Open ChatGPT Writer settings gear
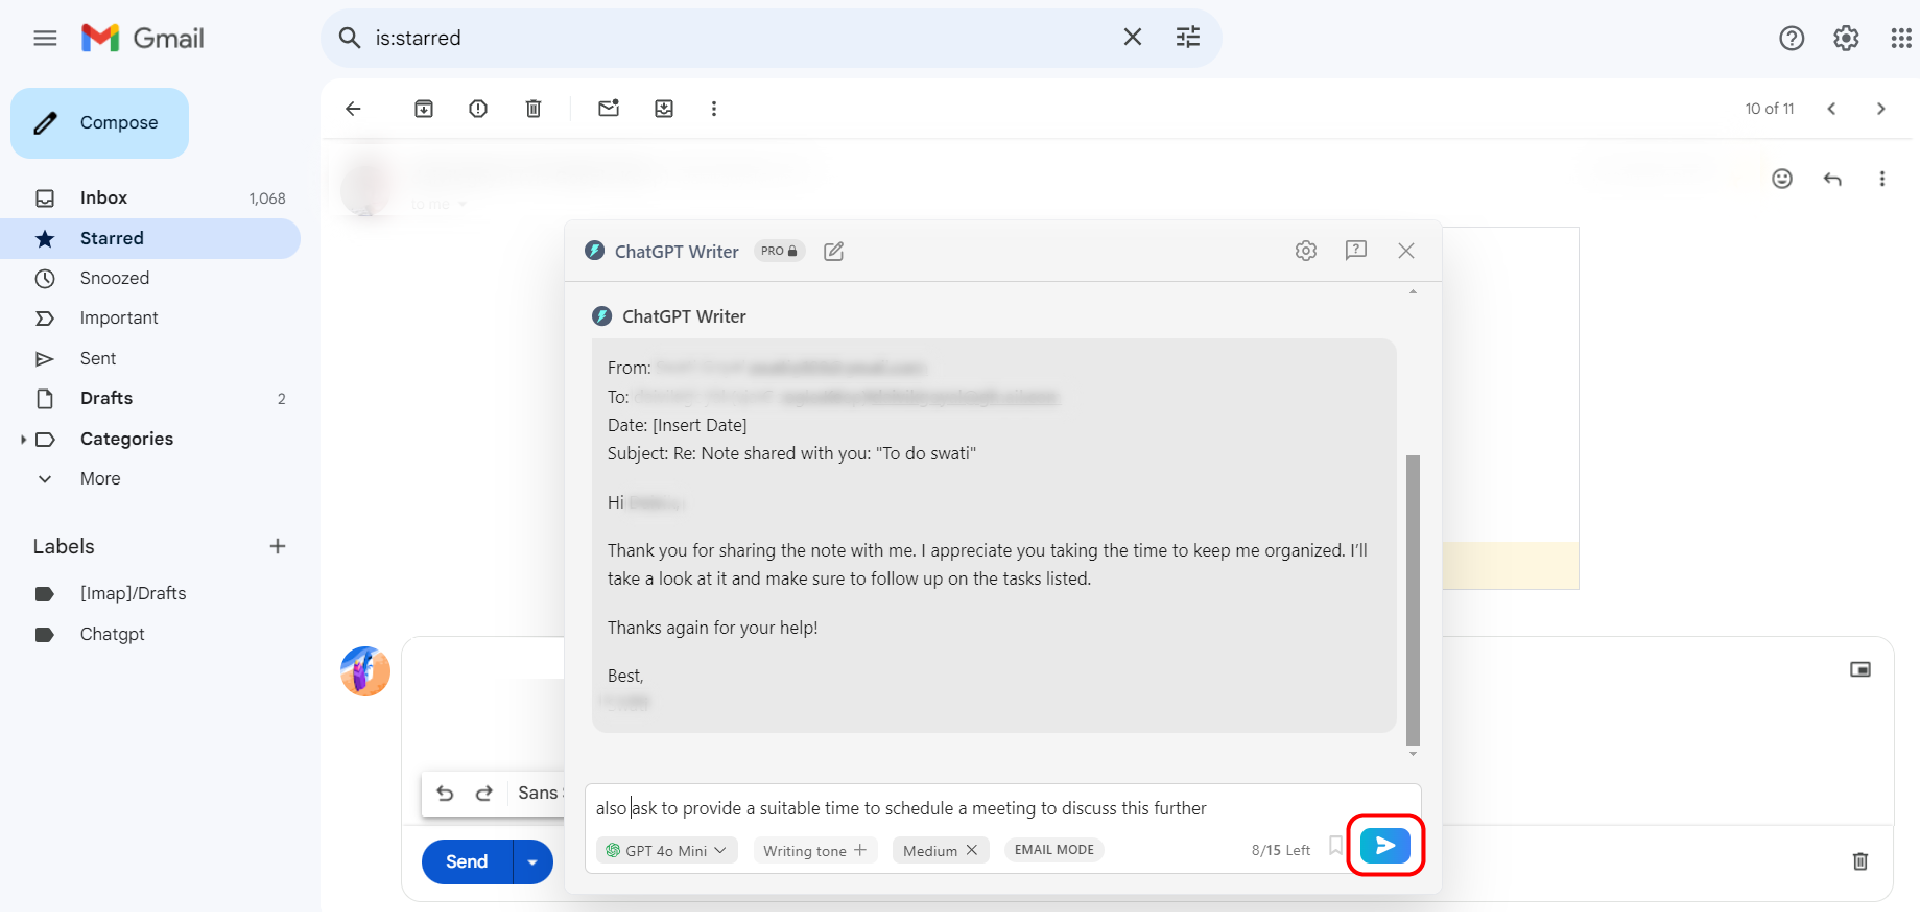The height and width of the screenshot is (912, 1920). pos(1306,250)
